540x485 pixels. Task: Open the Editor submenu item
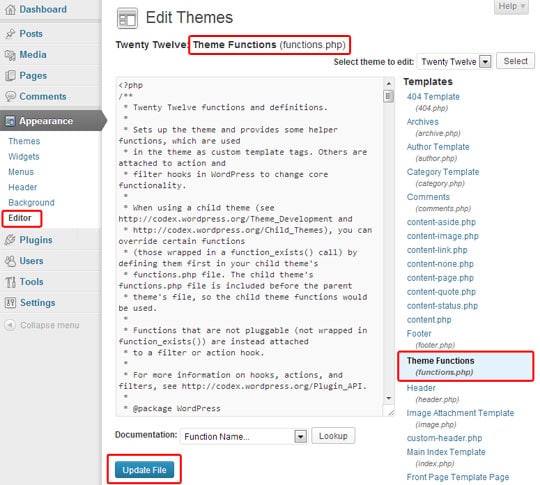pos(20,218)
